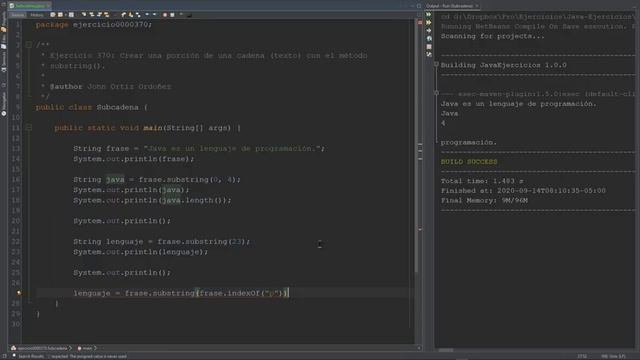Screen dimensions: 640x360
Task: Click the Next Bookmark icon
Action: (131, 15)
